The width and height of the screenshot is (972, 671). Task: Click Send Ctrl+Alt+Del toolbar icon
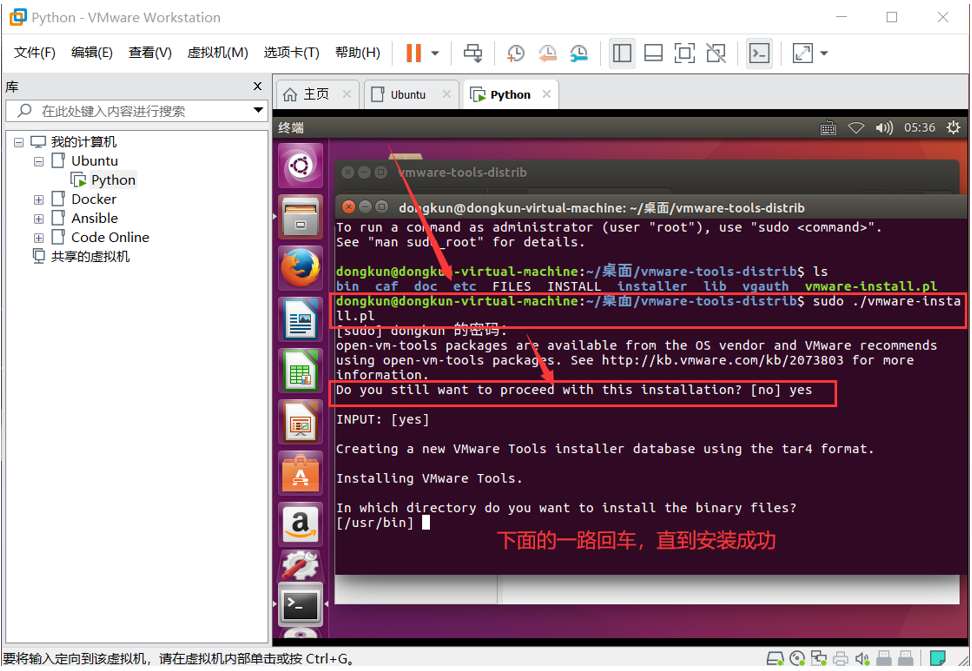coord(473,53)
